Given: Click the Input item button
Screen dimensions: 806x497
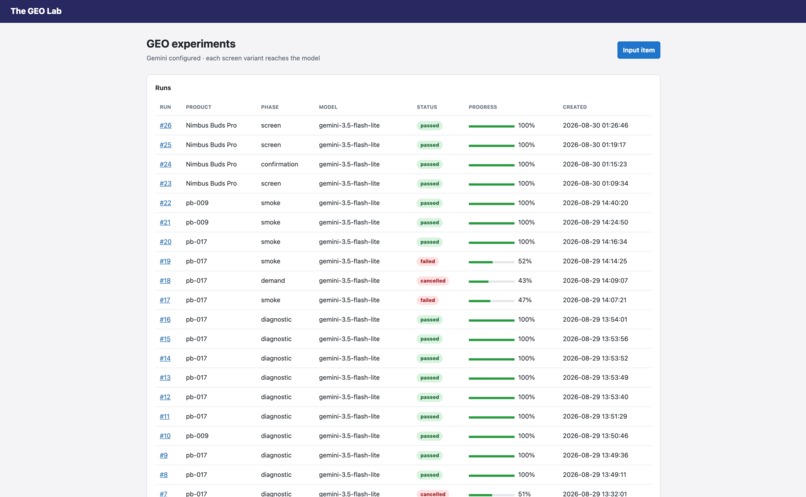Looking at the screenshot, I should (638, 50).
